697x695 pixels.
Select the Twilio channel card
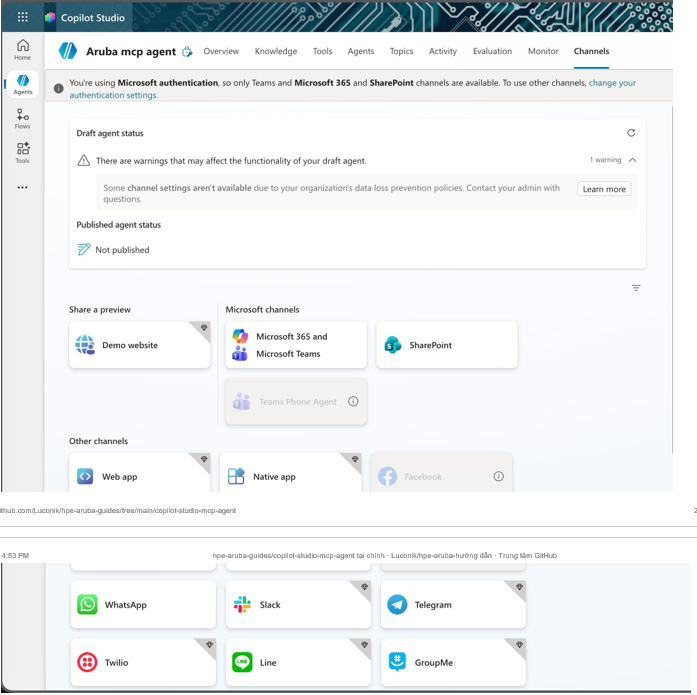coord(143,663)
